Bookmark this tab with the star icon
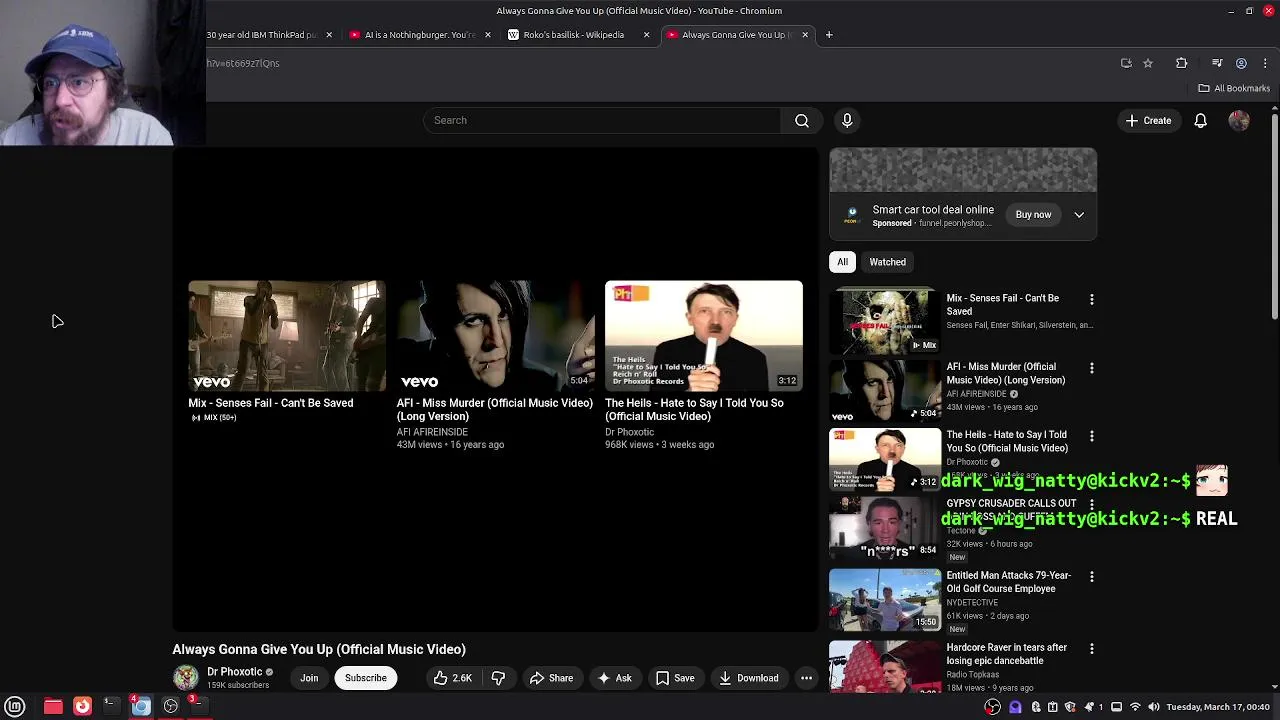 pyautogui.click(x=1148, y=63)
